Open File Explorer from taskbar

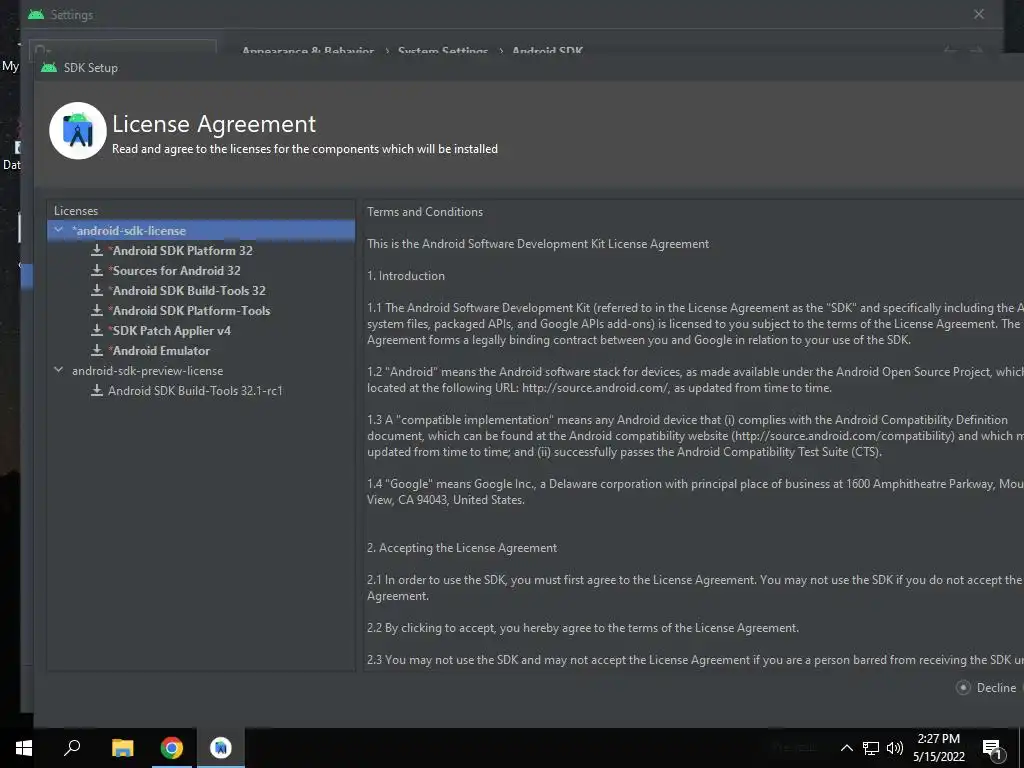tap(122, 748)
